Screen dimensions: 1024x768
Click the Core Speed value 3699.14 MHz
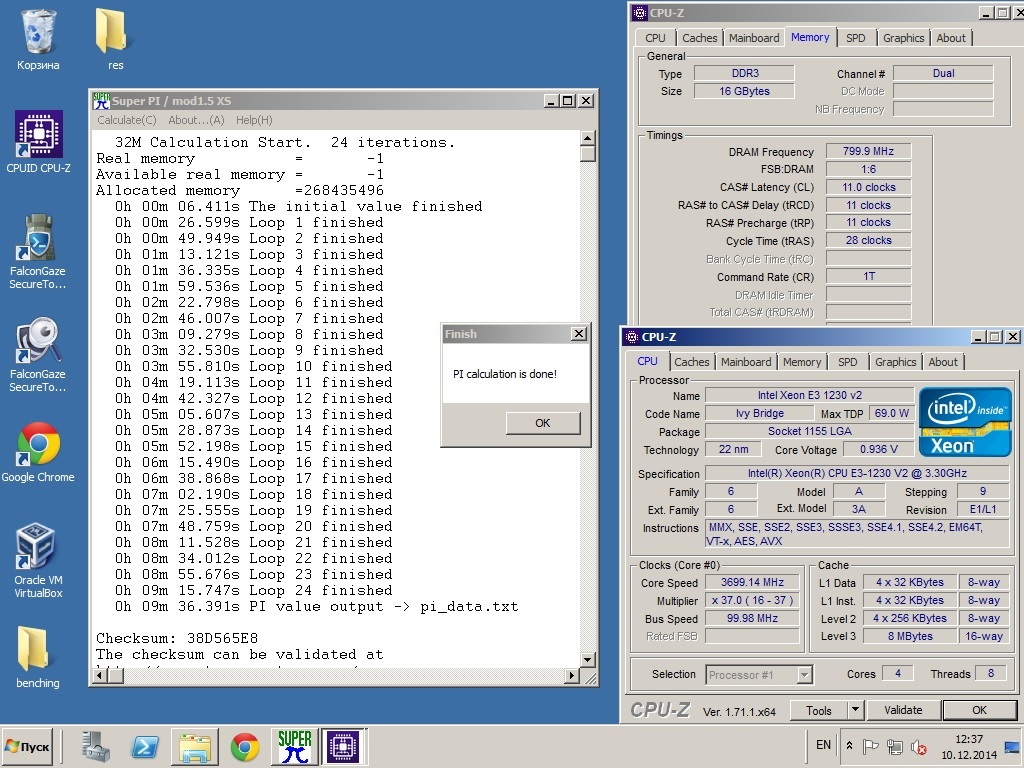pos(752,582)
